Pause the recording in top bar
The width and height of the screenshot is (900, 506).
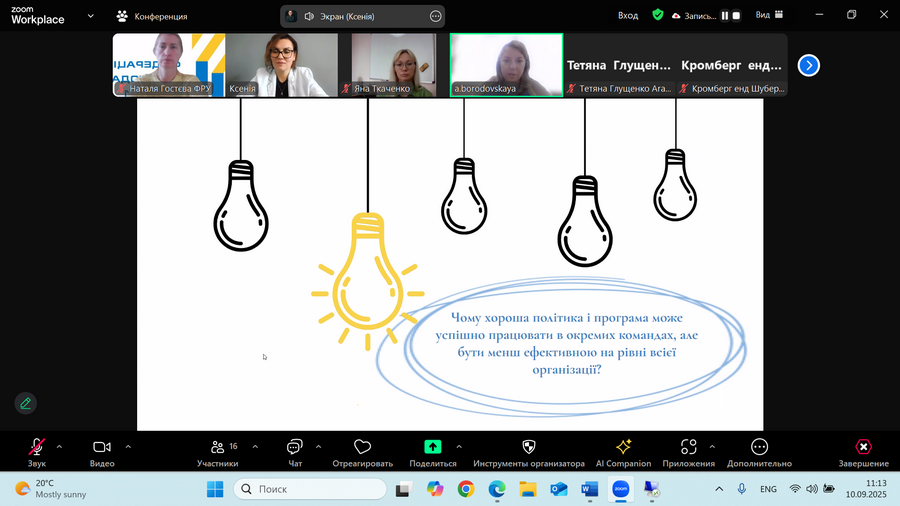click(x=725, y=16)
